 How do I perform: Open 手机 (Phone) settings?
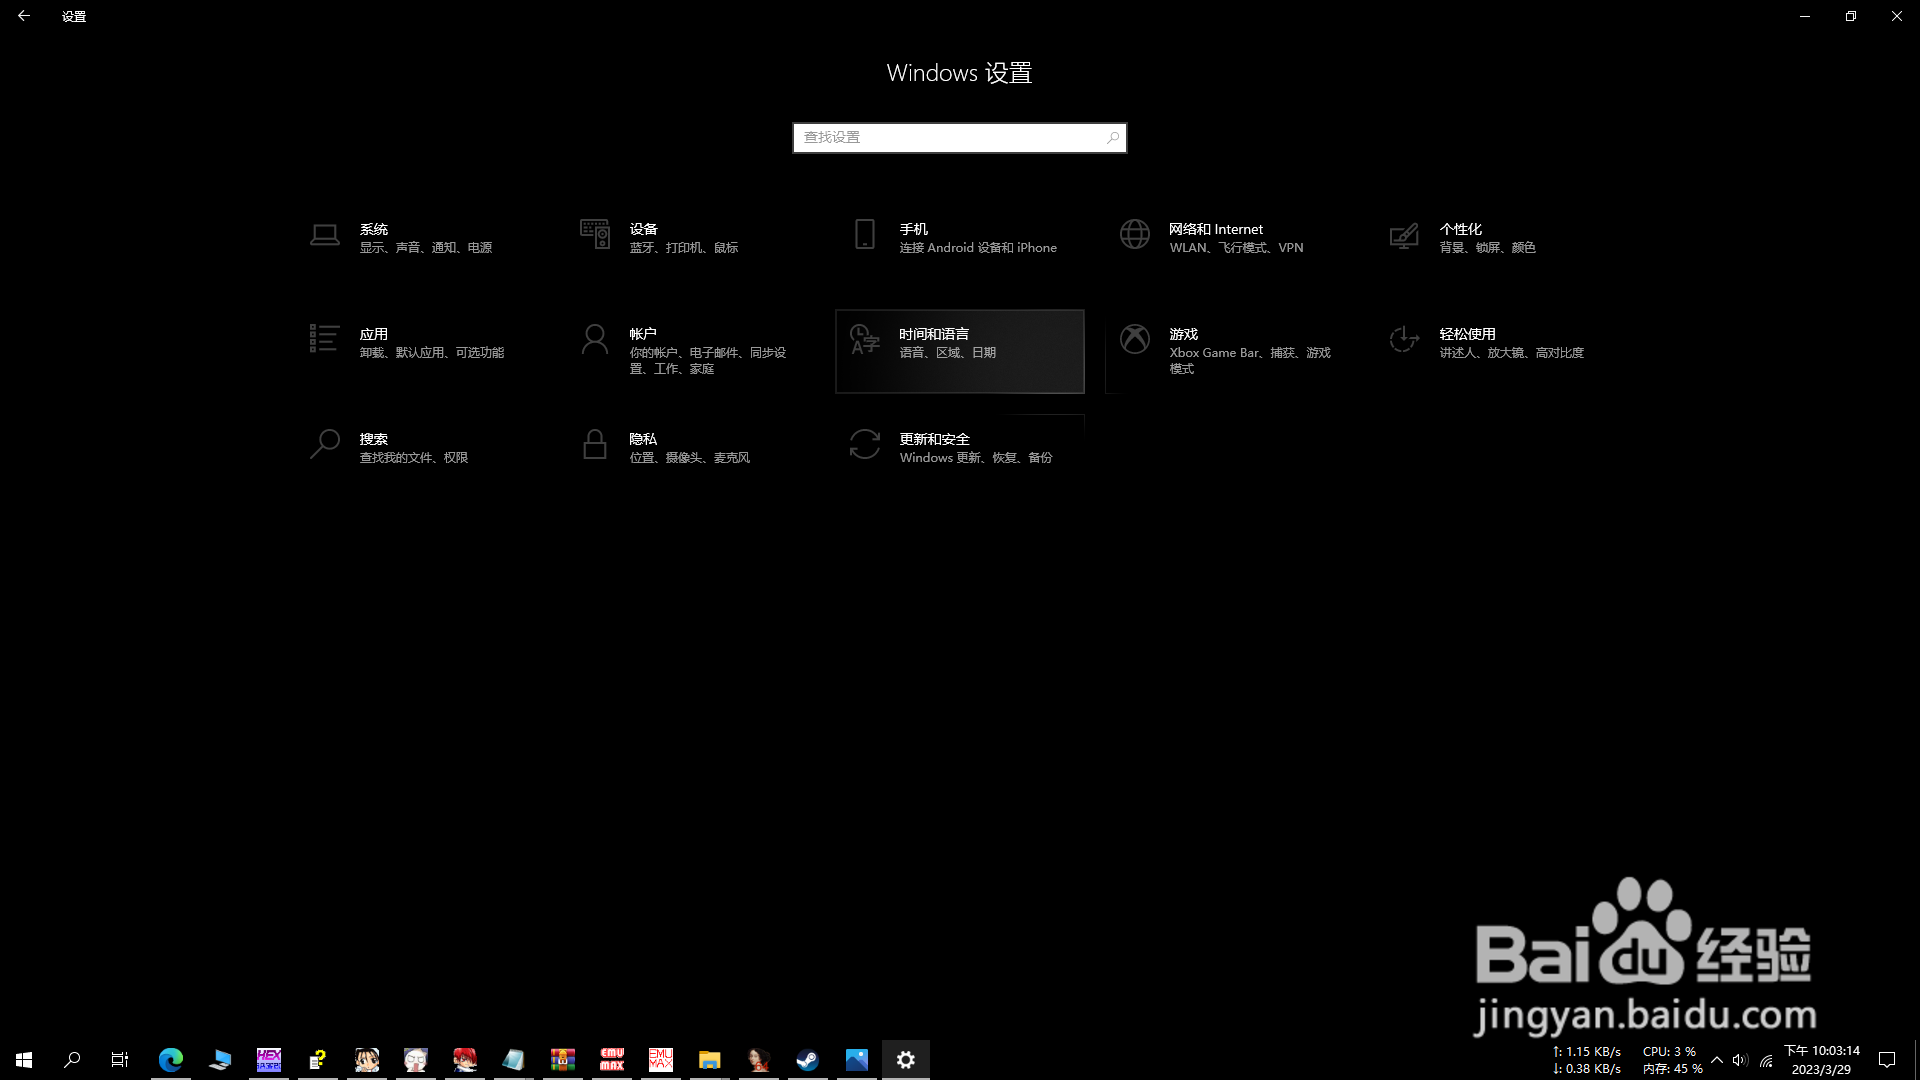[950, 238]
